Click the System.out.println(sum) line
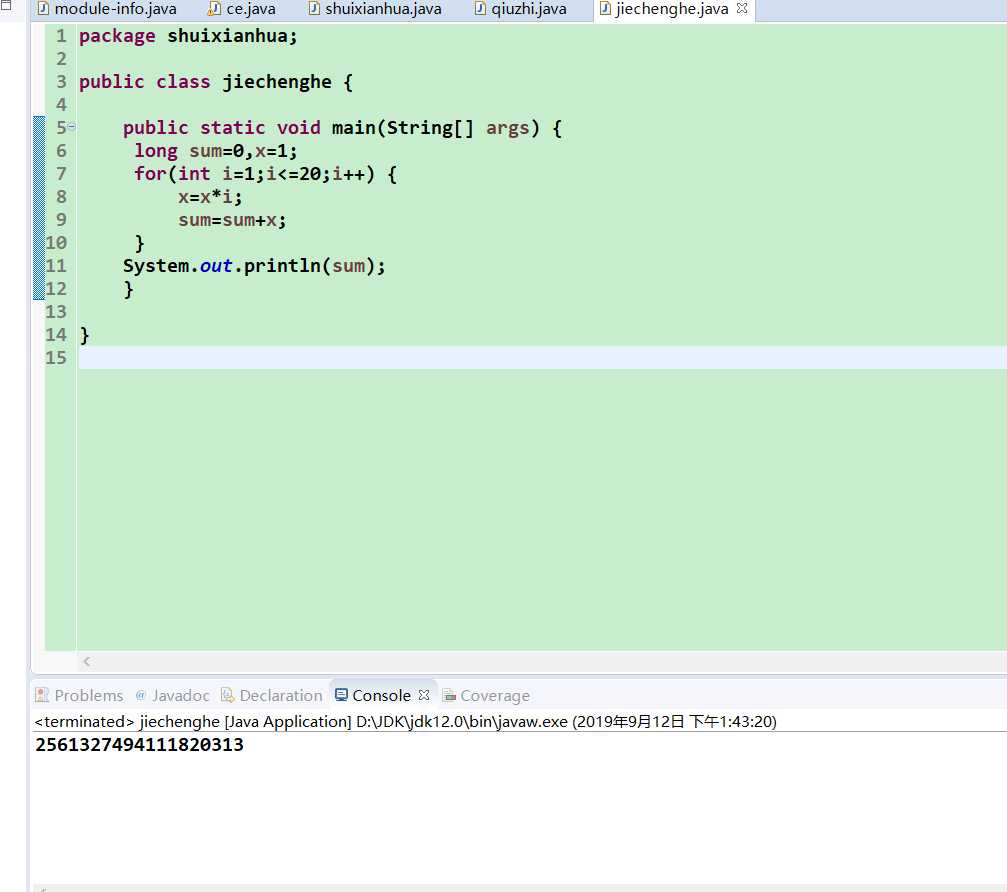This screenshot has width=1007, height=892. click(x=254, y=266)
